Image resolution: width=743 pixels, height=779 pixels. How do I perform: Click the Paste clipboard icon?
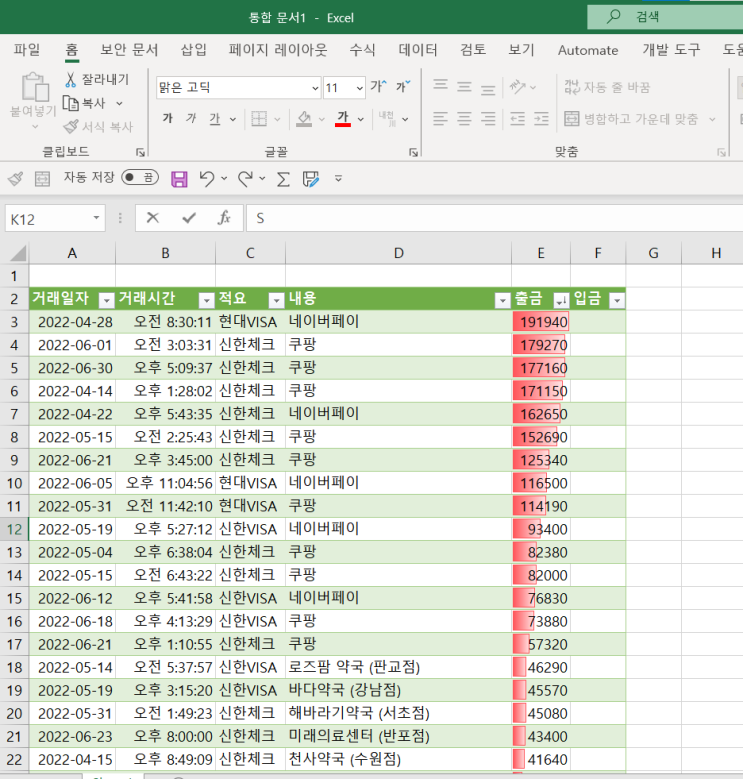click(35, 87)
